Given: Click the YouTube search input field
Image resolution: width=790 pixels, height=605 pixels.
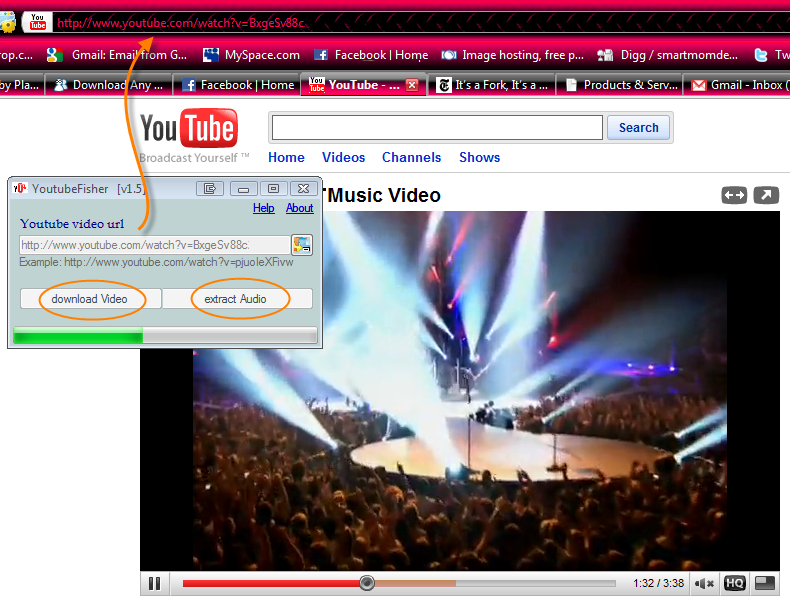Looking at the screenshot, I should pos(437,127).
